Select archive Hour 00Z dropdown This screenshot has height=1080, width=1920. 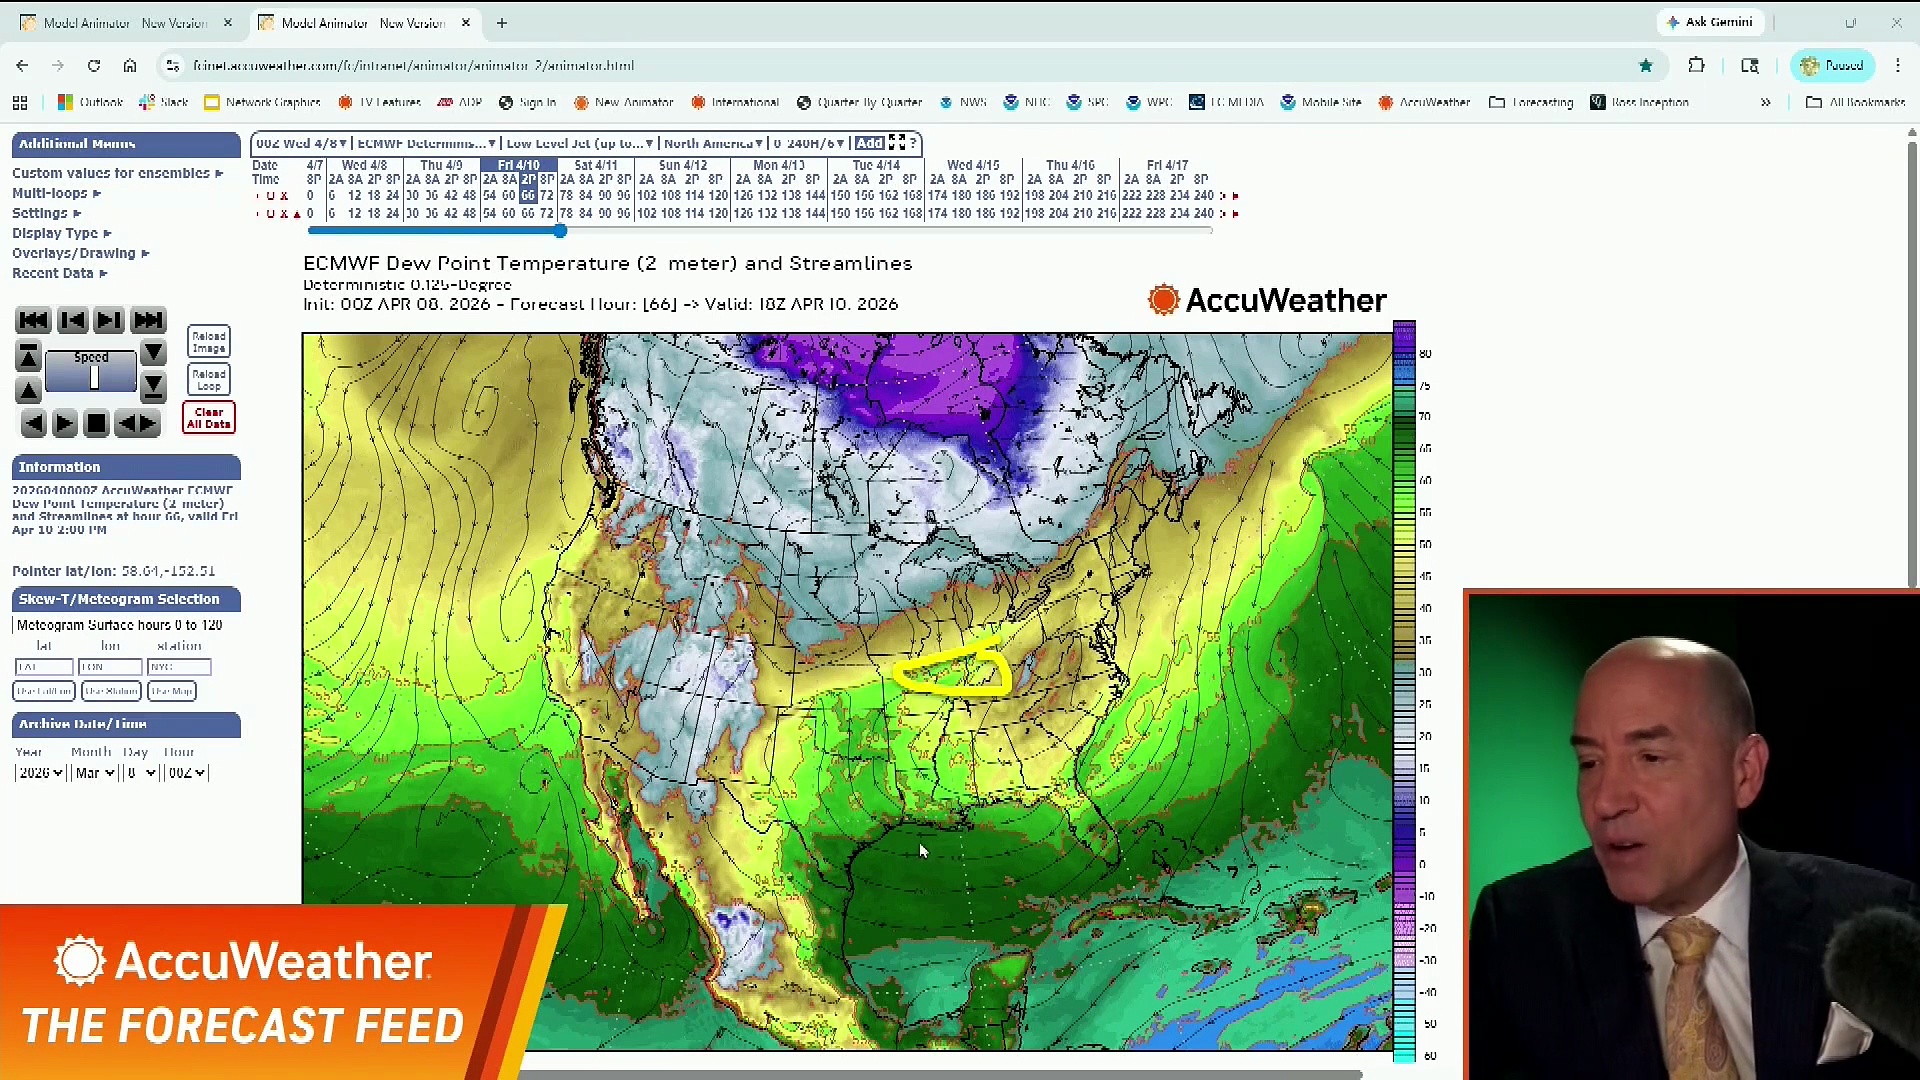[x=186, y=773]
